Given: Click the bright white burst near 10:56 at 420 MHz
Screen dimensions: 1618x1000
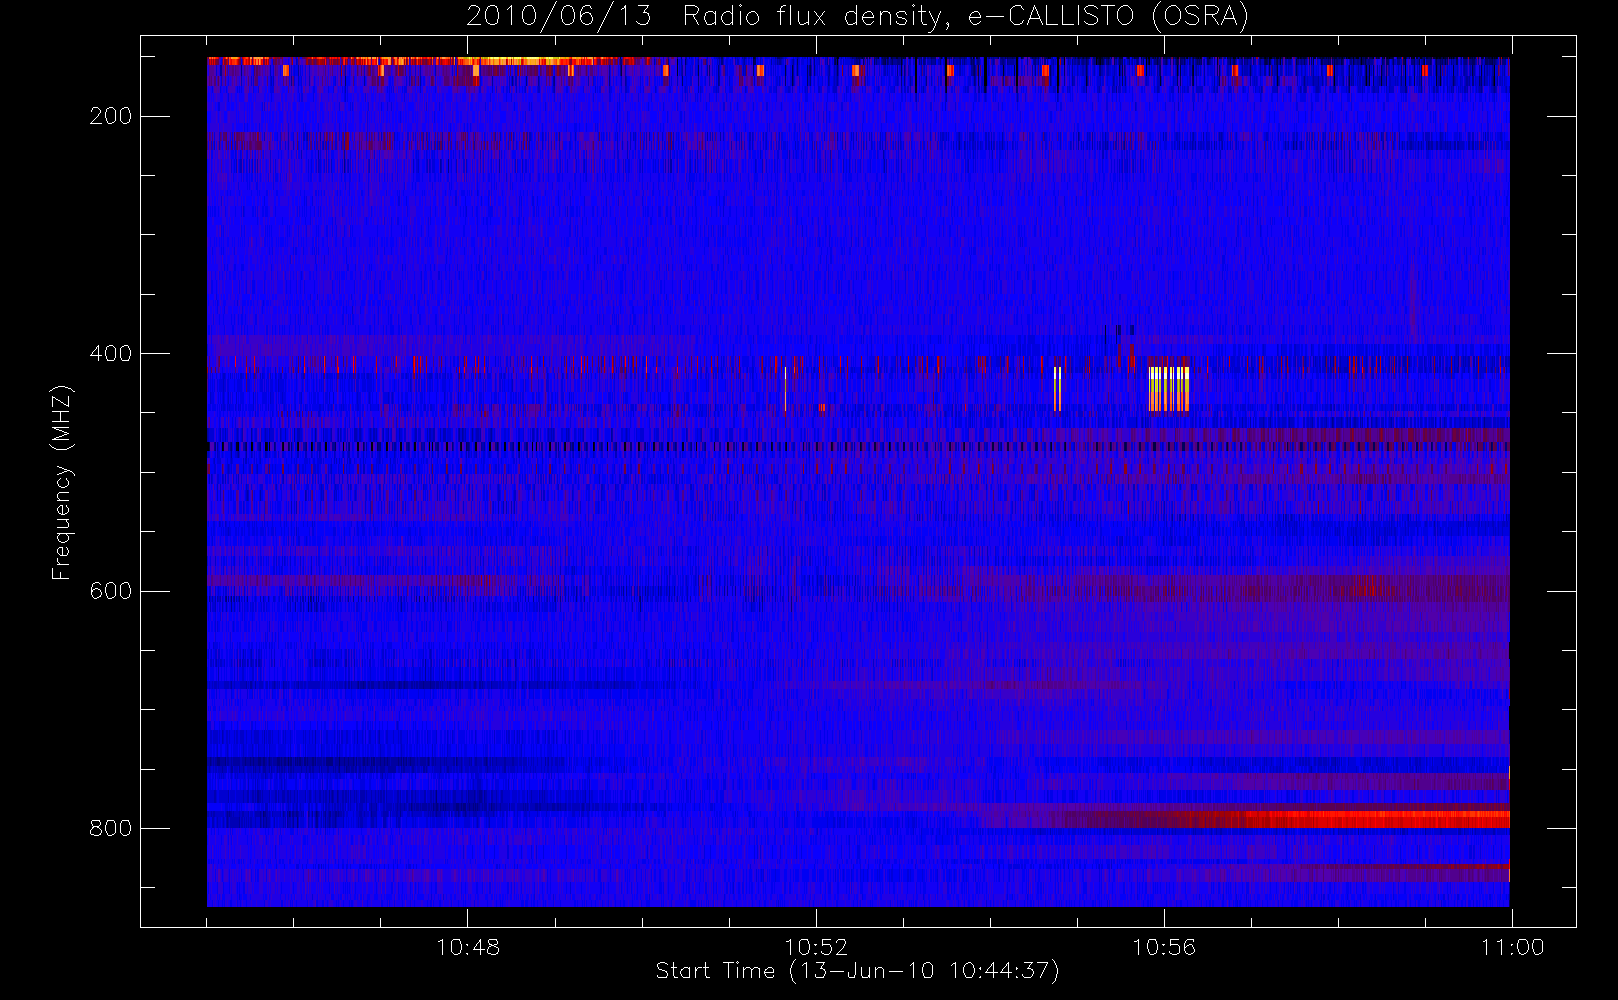Looking at the screenshot, I should tap(1169, 389).
